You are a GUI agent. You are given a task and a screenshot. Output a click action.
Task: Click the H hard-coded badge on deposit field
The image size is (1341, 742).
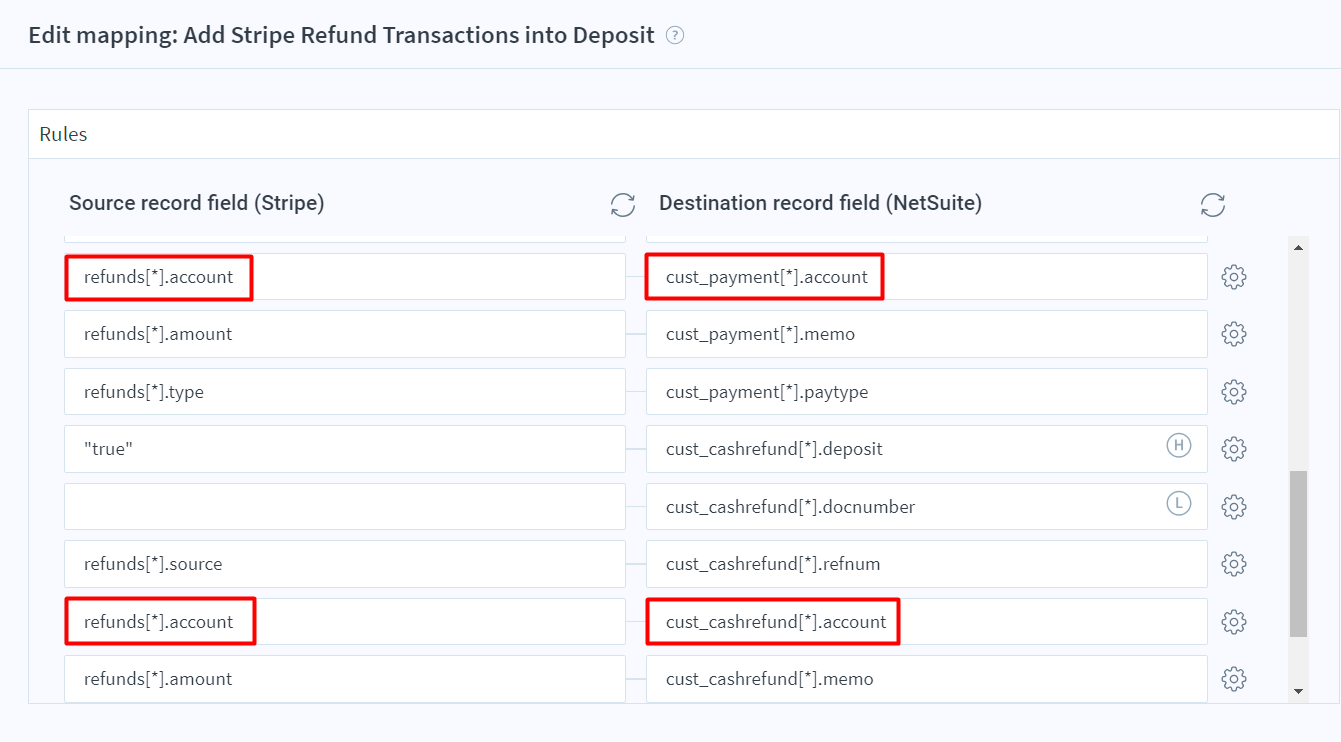click(1179, 445)
